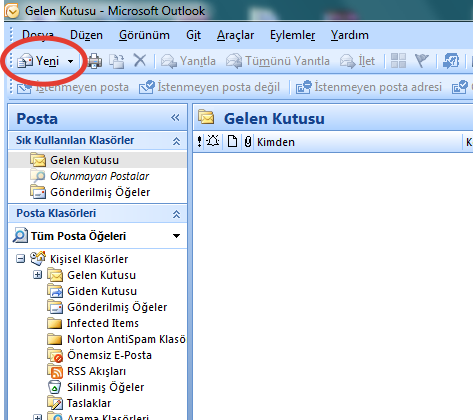This screenshot has width=473, height=420.
Task: Select Önemsiz E-Posta folder
Action: 109,355
